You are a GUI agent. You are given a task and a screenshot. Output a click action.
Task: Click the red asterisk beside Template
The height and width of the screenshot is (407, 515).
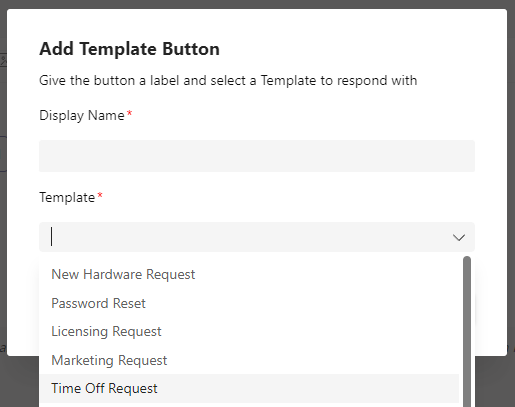100,196
